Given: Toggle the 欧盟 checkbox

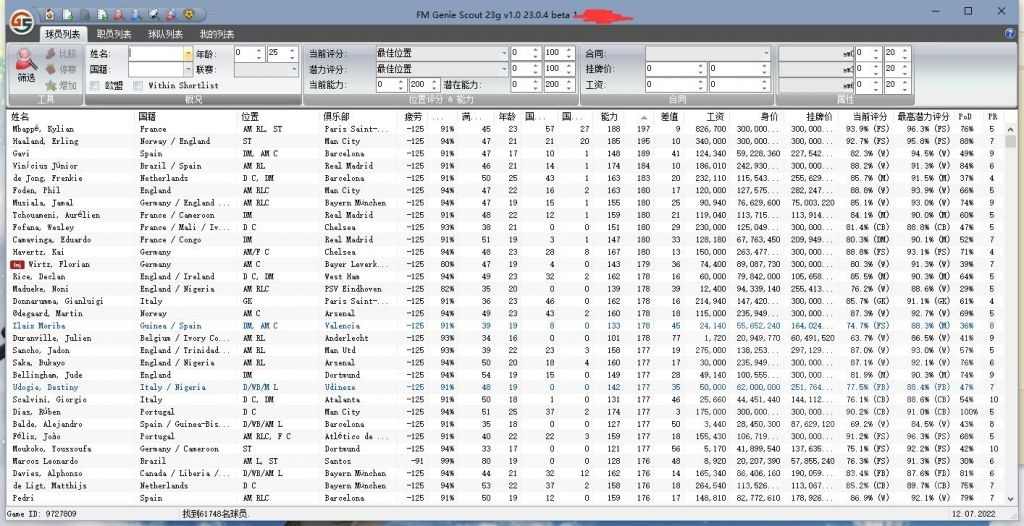Looking at the screenshot, I should 95,86.
